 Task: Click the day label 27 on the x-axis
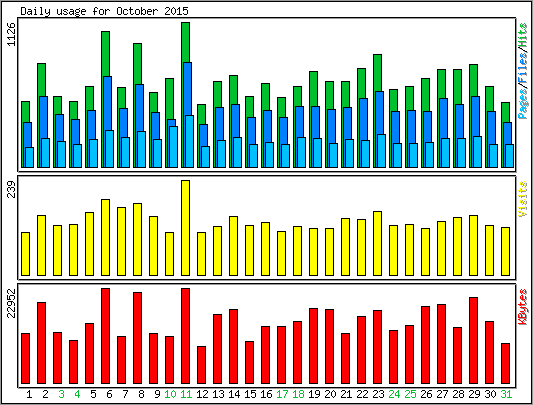[442, 394]
